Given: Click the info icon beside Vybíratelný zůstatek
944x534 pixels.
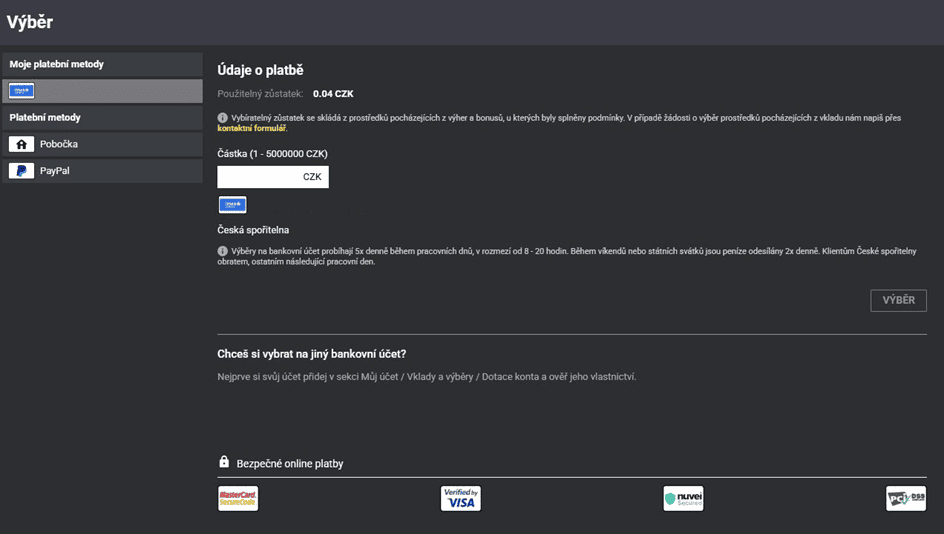Looking at the screenshot, I should (222, 118).
